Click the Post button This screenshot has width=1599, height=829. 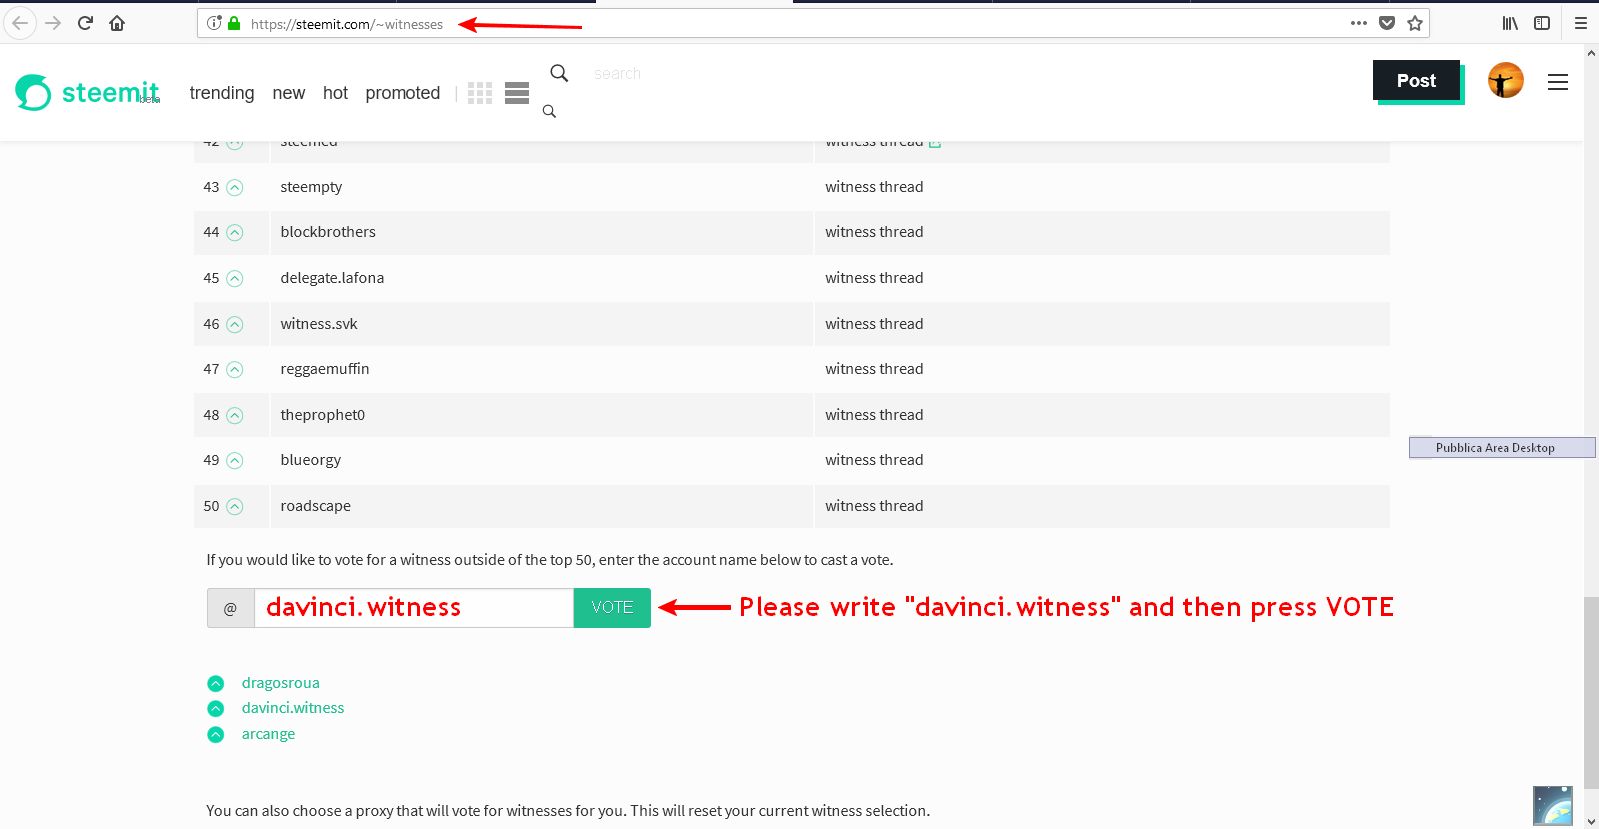pos(1416,81)
